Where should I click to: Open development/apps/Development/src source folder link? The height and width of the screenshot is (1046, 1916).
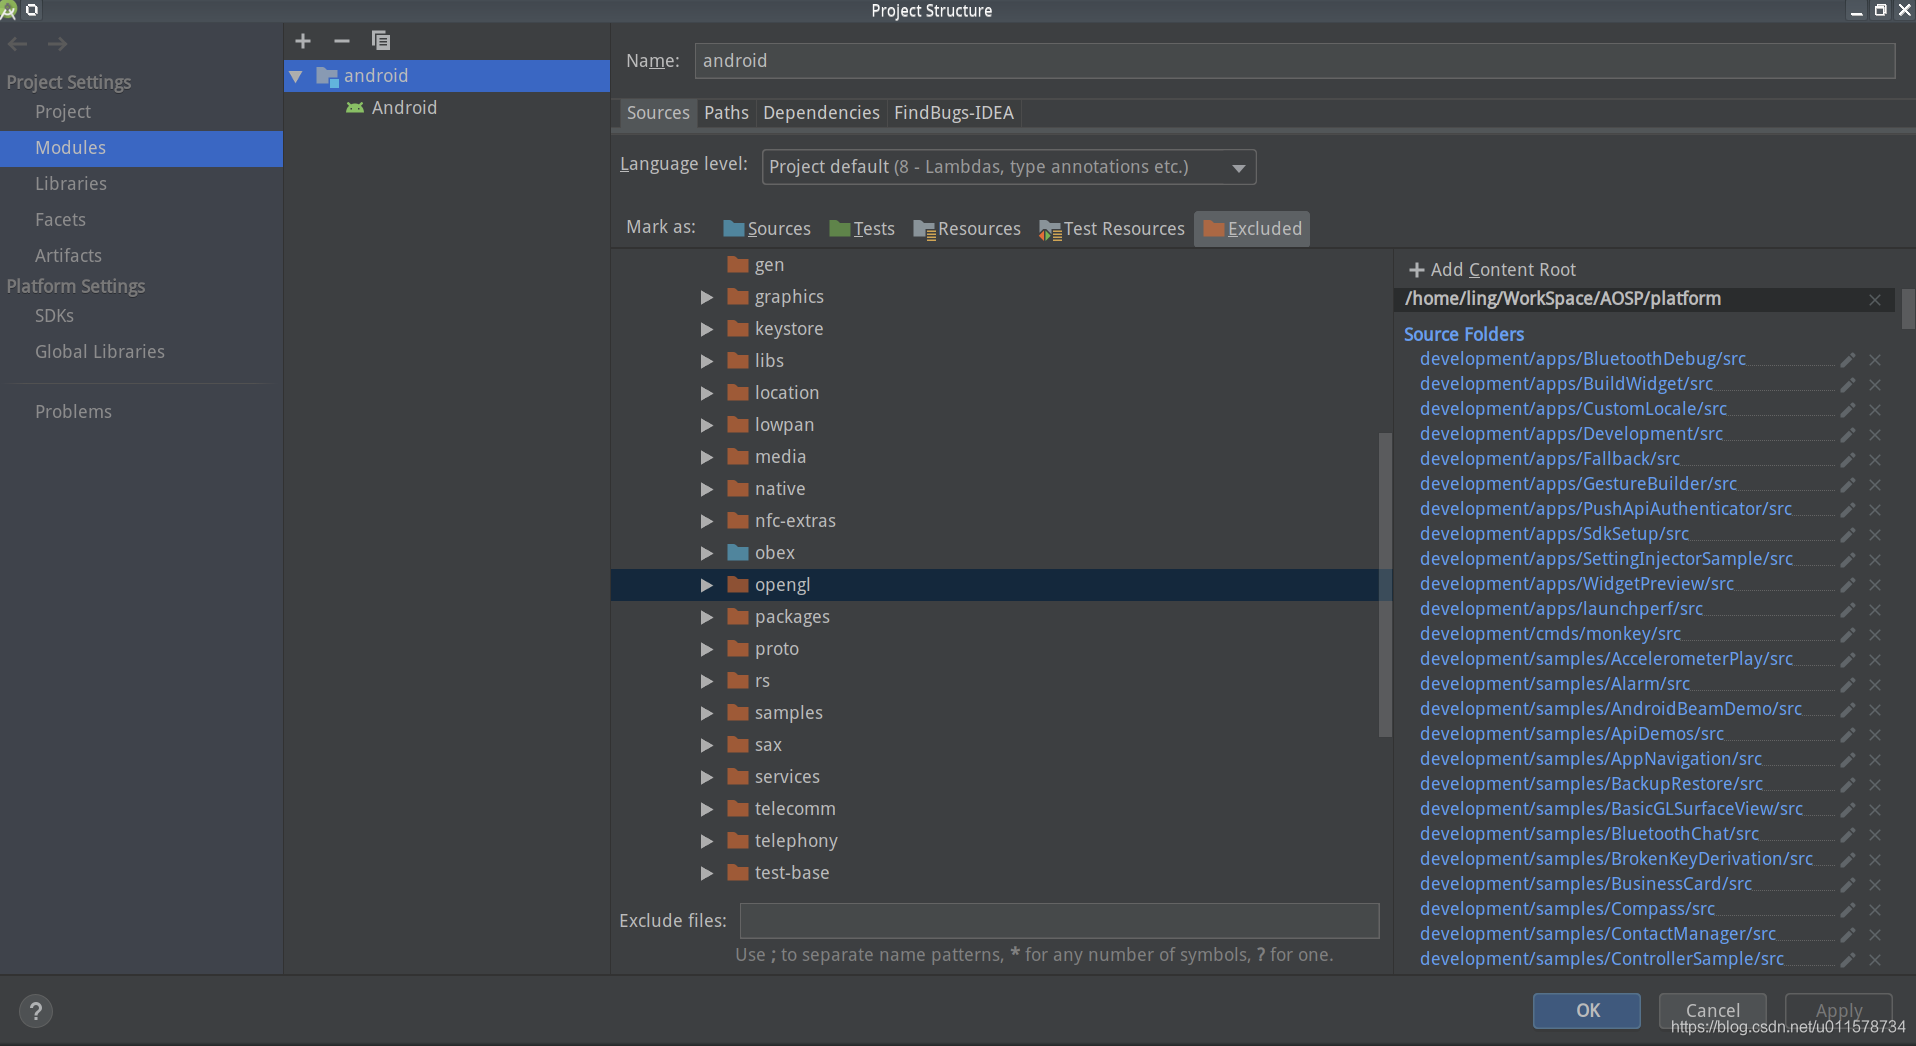click(1571, 434)
